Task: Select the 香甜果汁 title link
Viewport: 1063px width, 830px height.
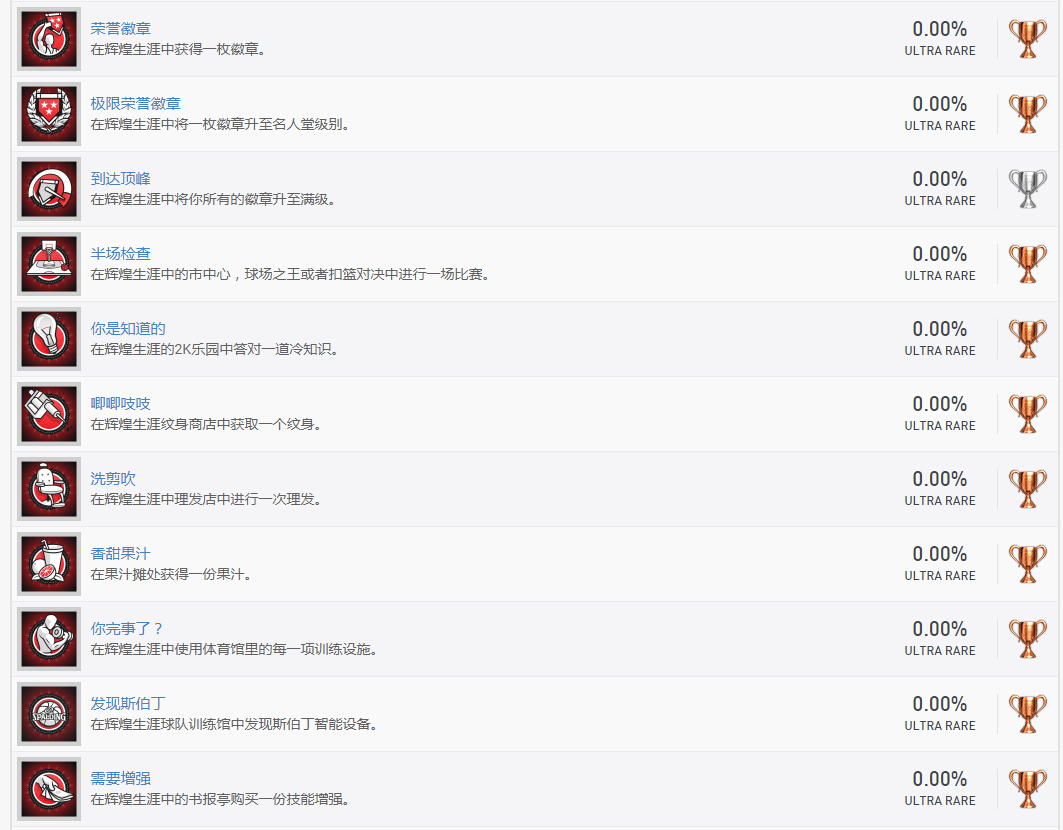Action: pos(121,554)
